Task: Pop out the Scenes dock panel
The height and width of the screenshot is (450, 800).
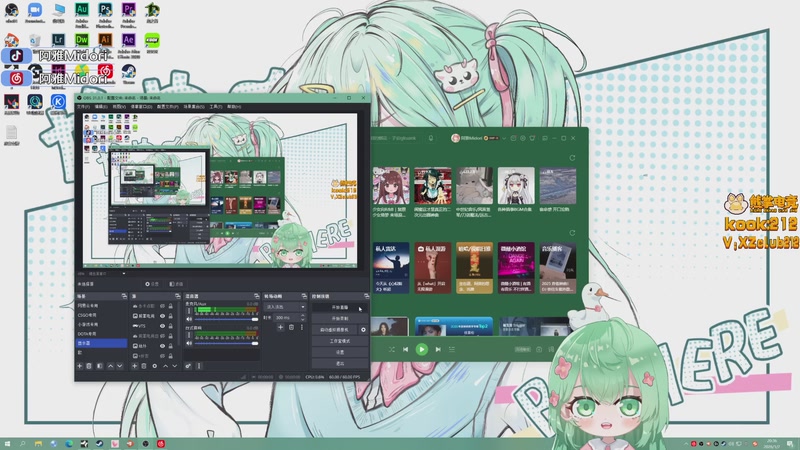Action: coord(124,296)
